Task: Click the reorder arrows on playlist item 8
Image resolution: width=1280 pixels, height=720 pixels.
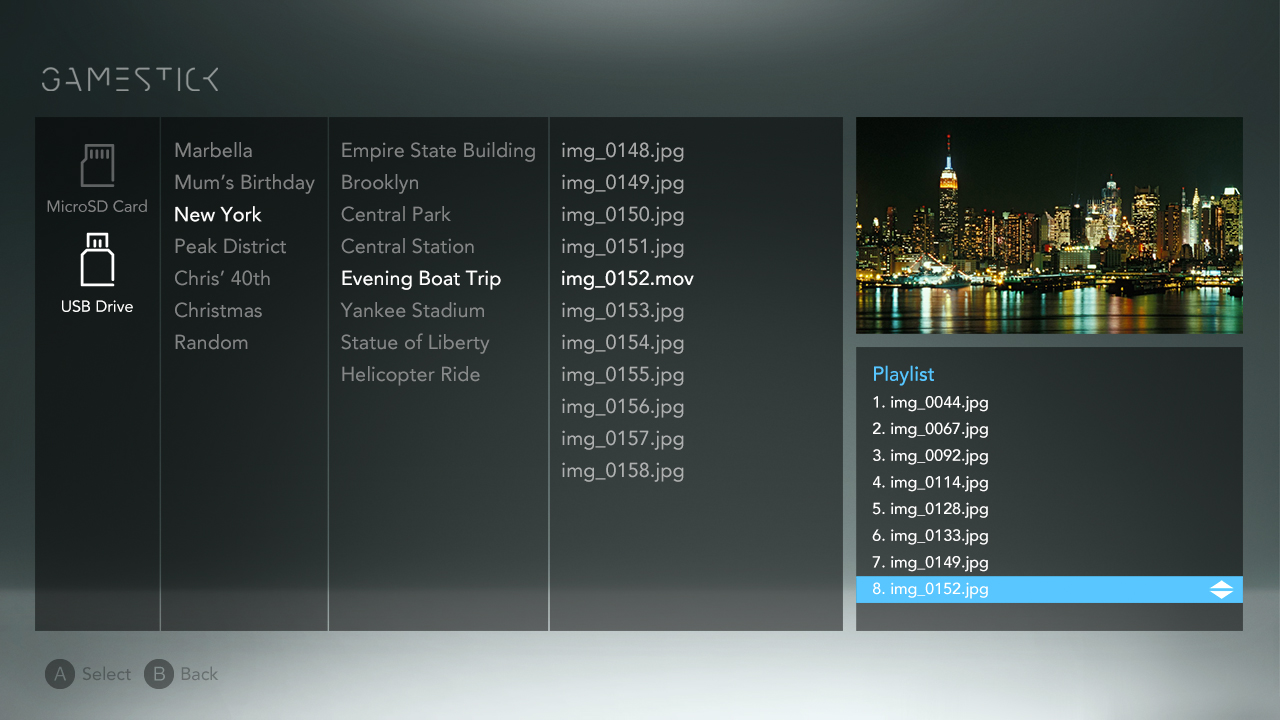Action: [1221, 590]
